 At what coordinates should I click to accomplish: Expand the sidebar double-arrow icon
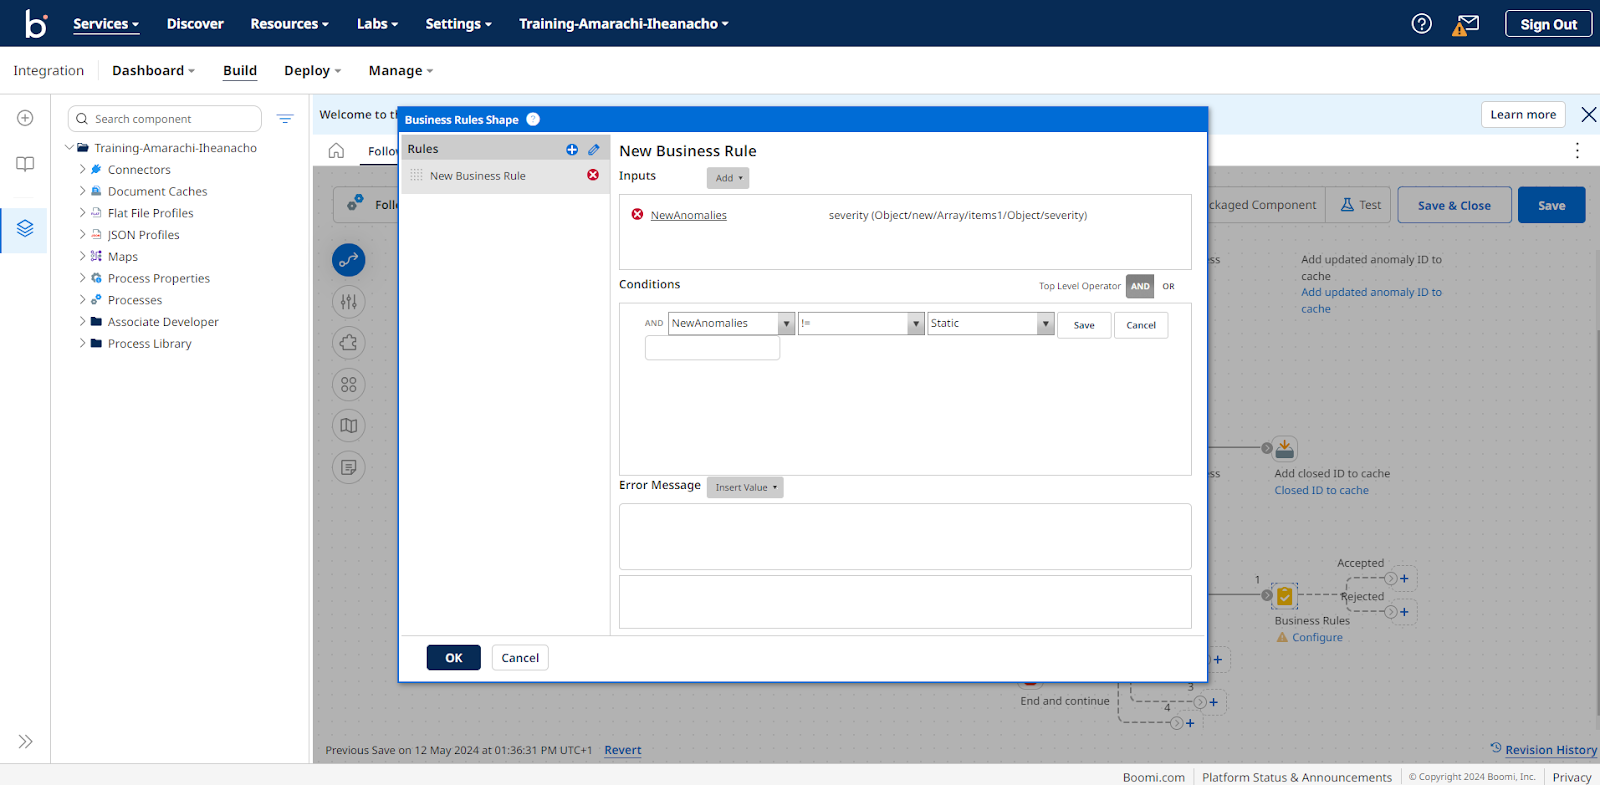coord(25,741)
